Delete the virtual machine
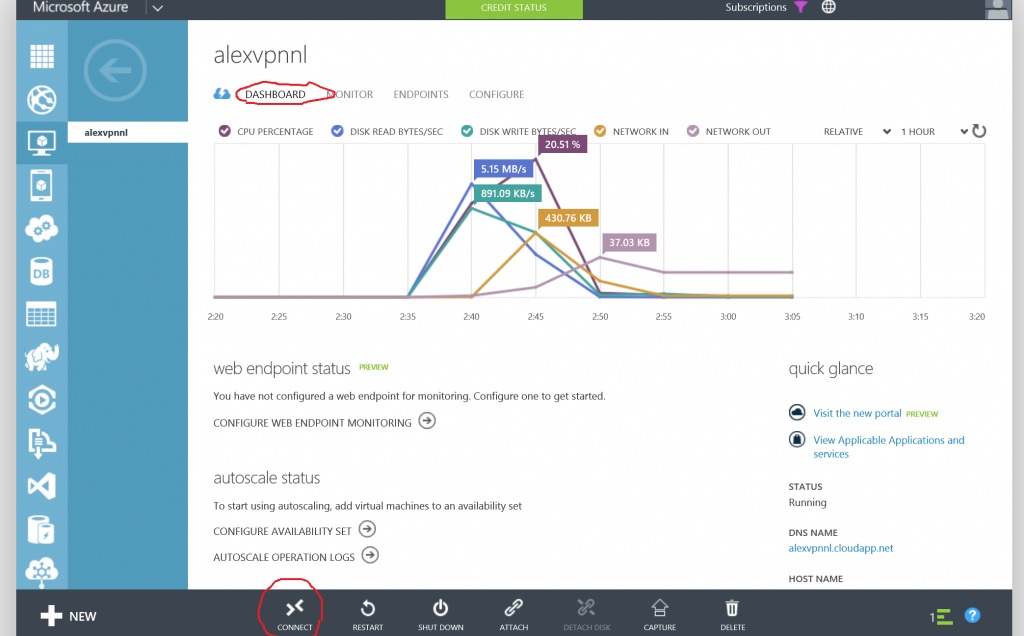1024x636 pixels. (x=733, y=615)
